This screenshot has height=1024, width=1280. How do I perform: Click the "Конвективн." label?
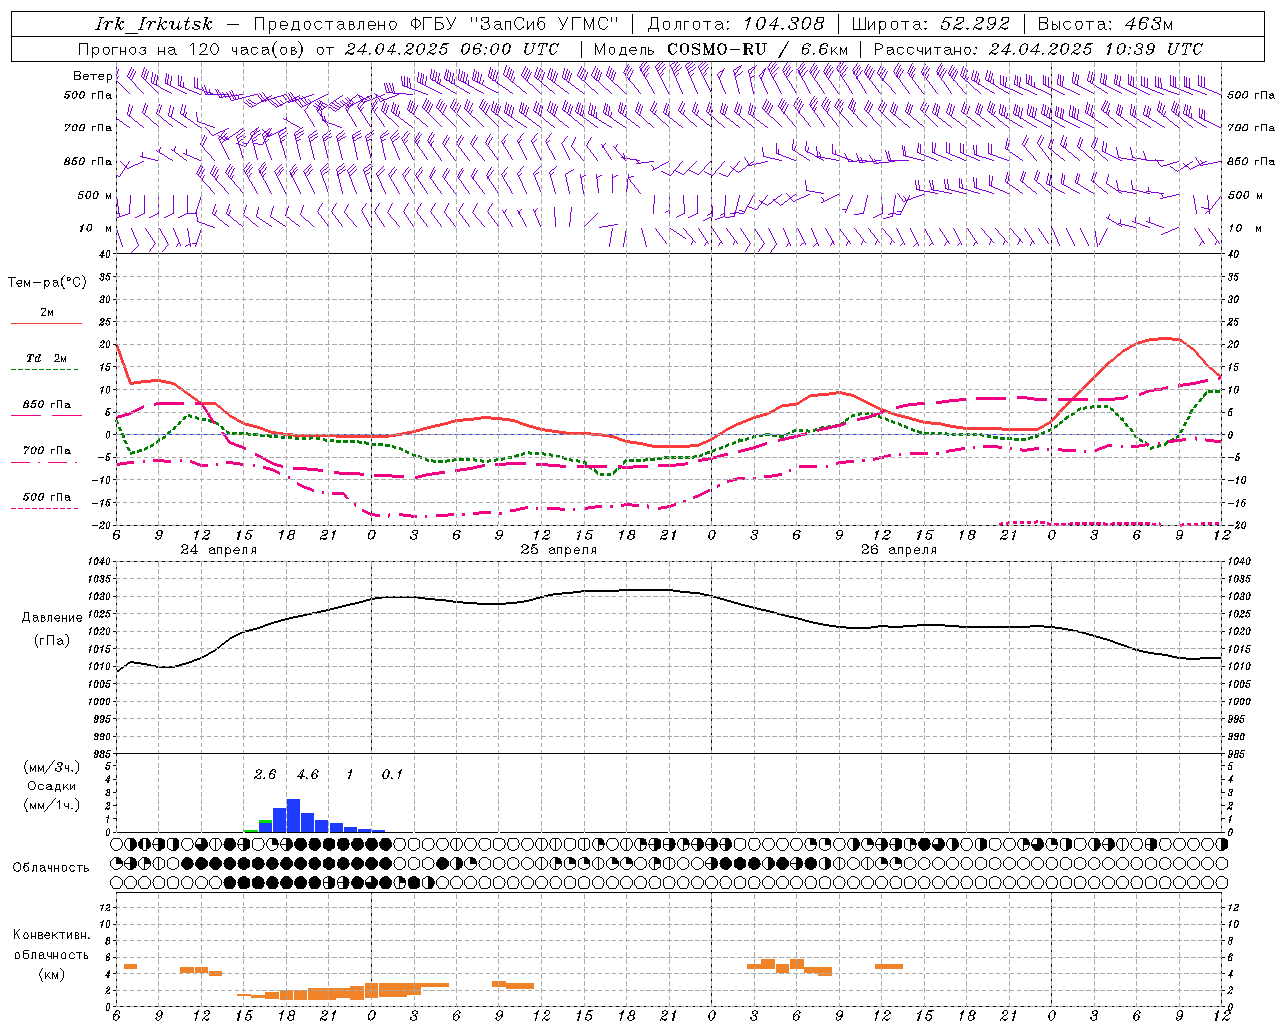point(51,935)
